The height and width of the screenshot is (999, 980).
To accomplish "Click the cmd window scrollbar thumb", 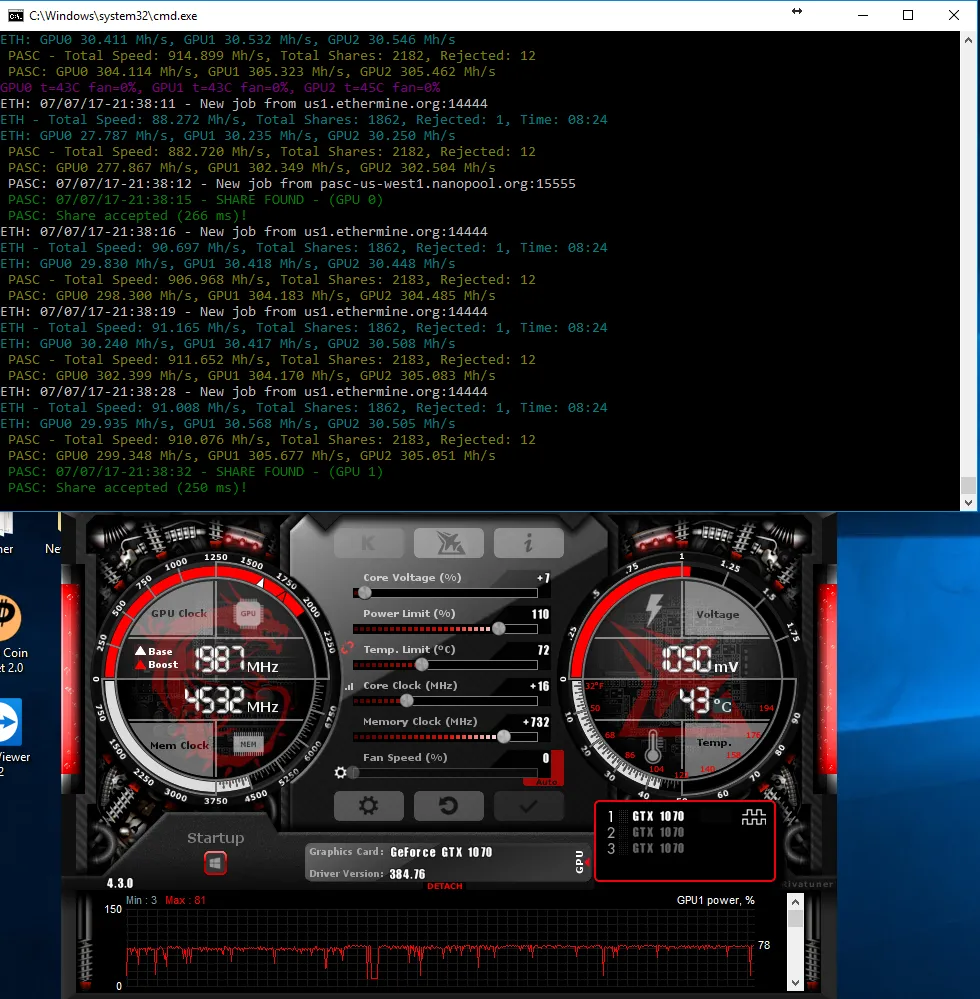I will (x=969, y=485).
